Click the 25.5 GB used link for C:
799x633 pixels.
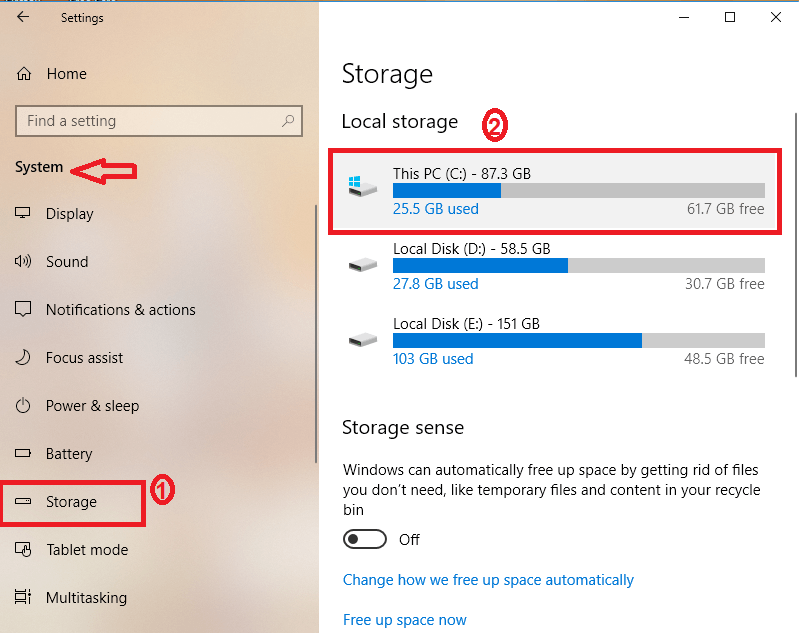click(x=436, y=209)
